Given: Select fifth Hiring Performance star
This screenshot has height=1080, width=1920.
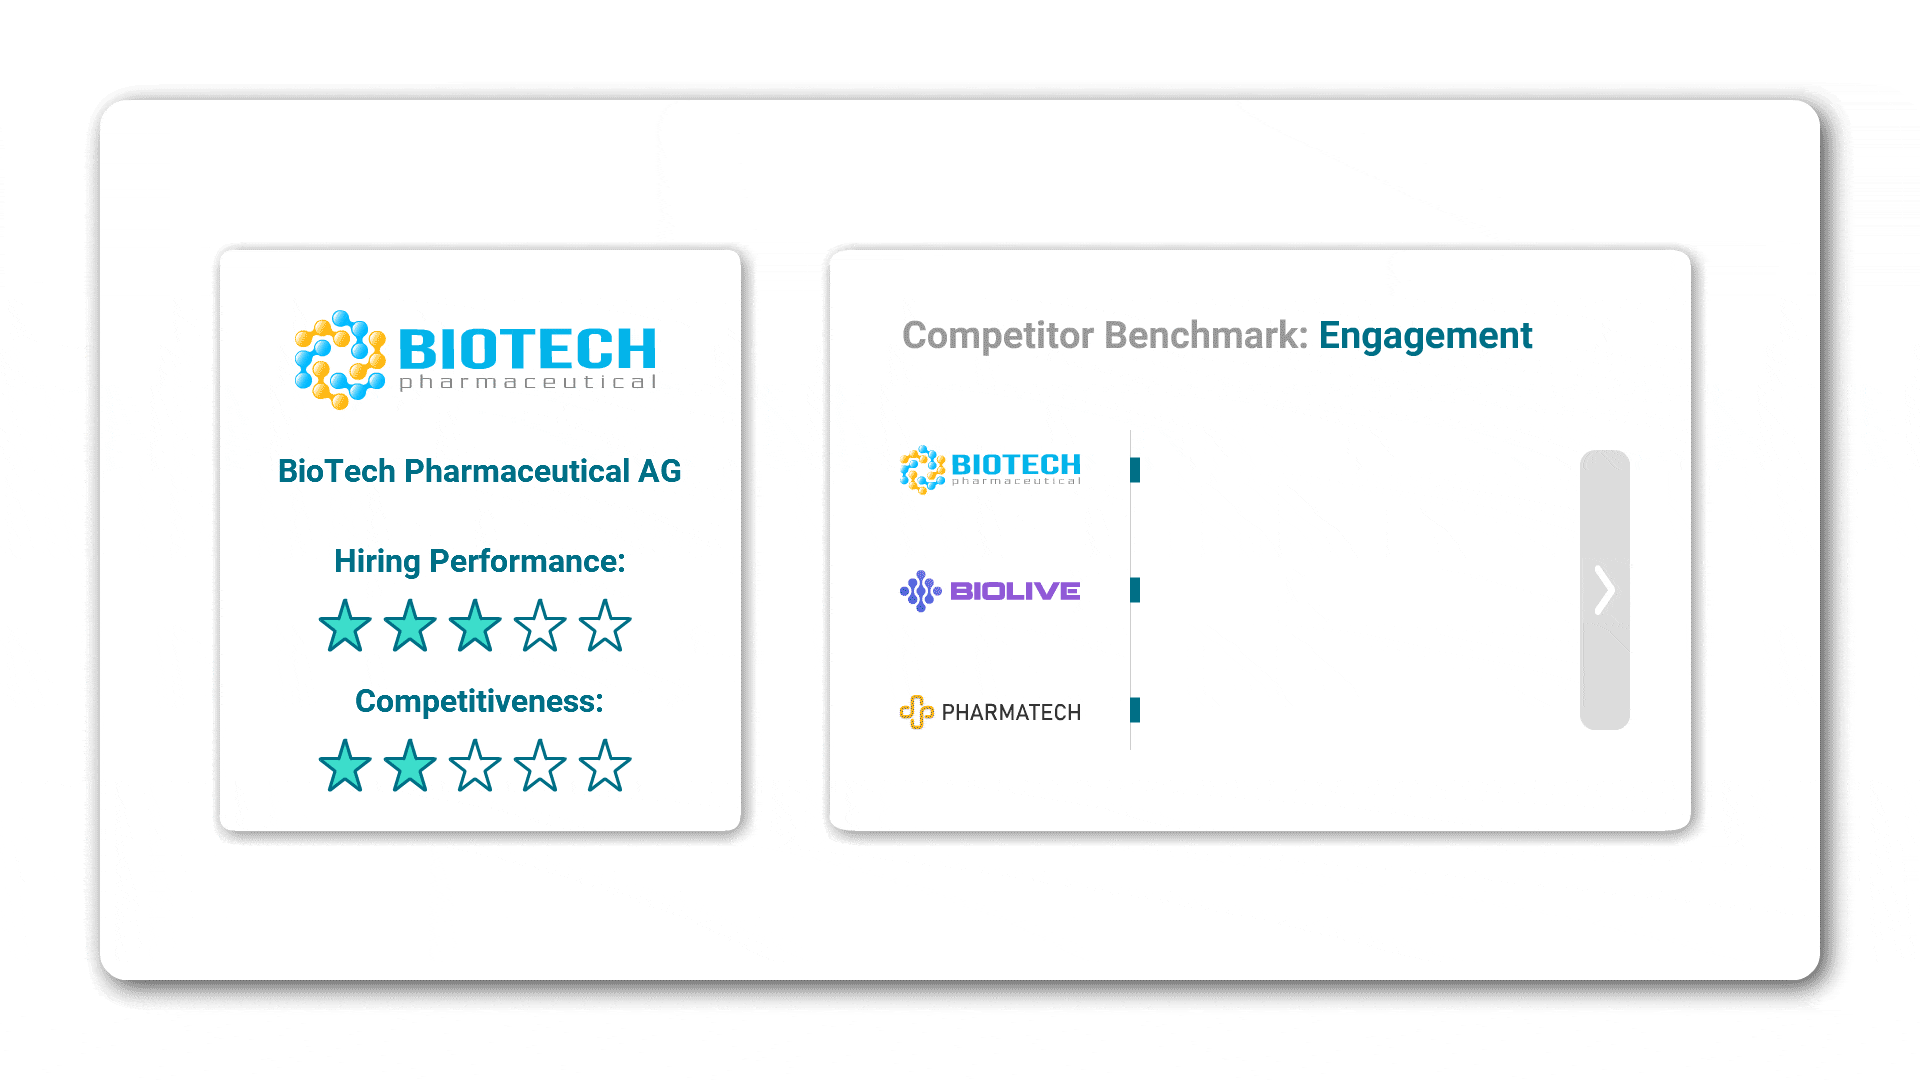Looking at the screenshot, I should 605,626.
